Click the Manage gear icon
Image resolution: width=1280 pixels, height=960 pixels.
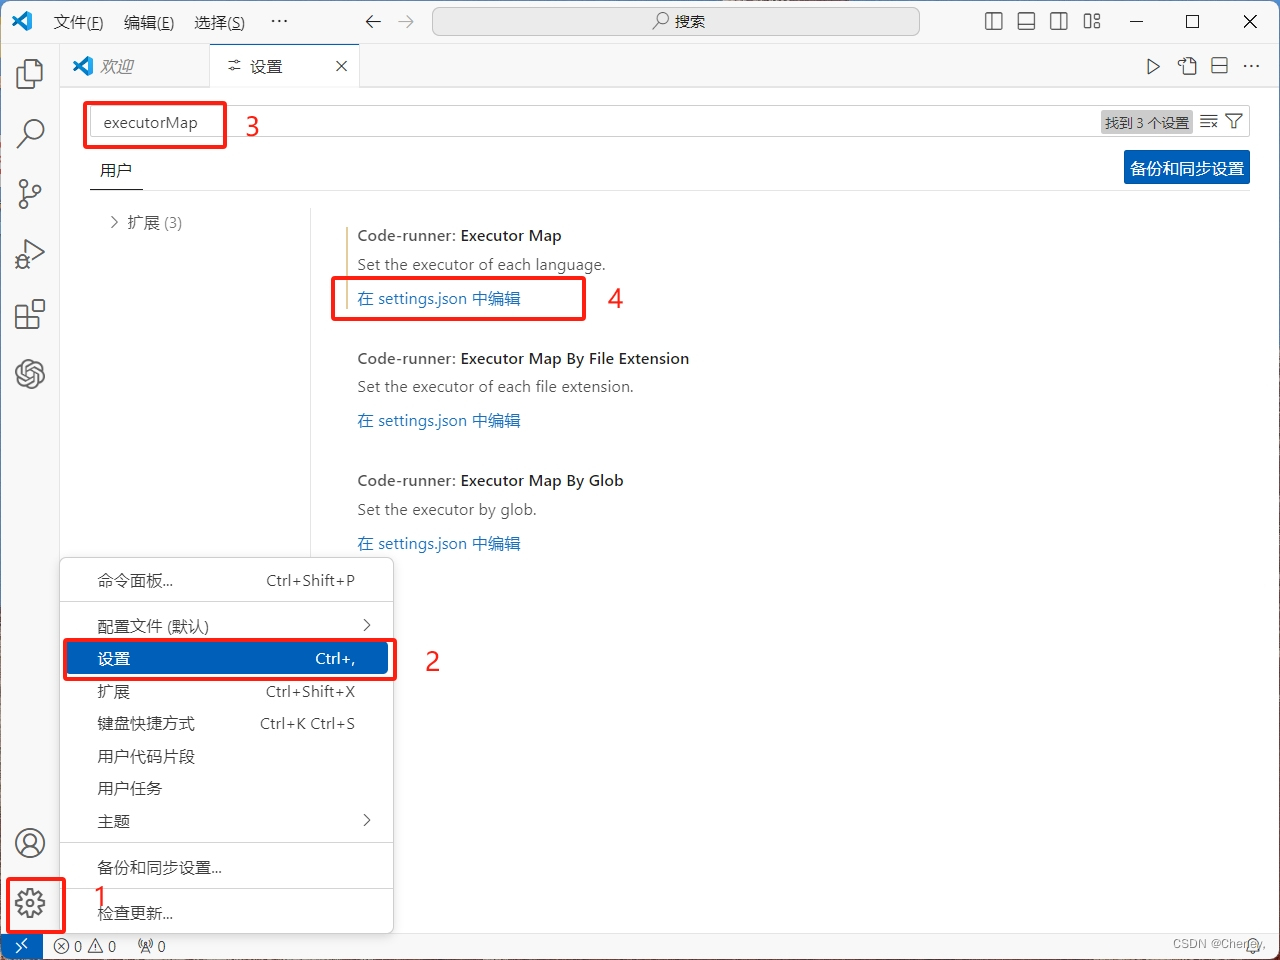click(30, 904)
